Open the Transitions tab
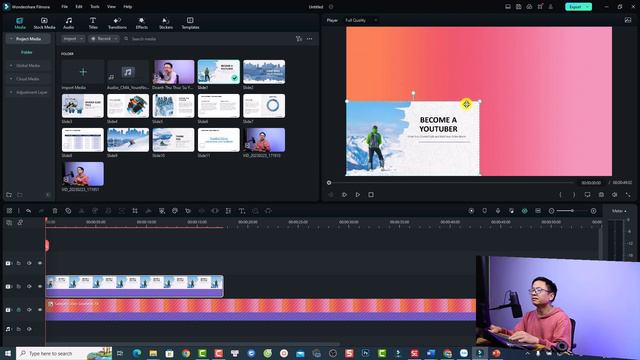Image resolution: width=640 pixels, height=360 pixels. pos(117,23)
